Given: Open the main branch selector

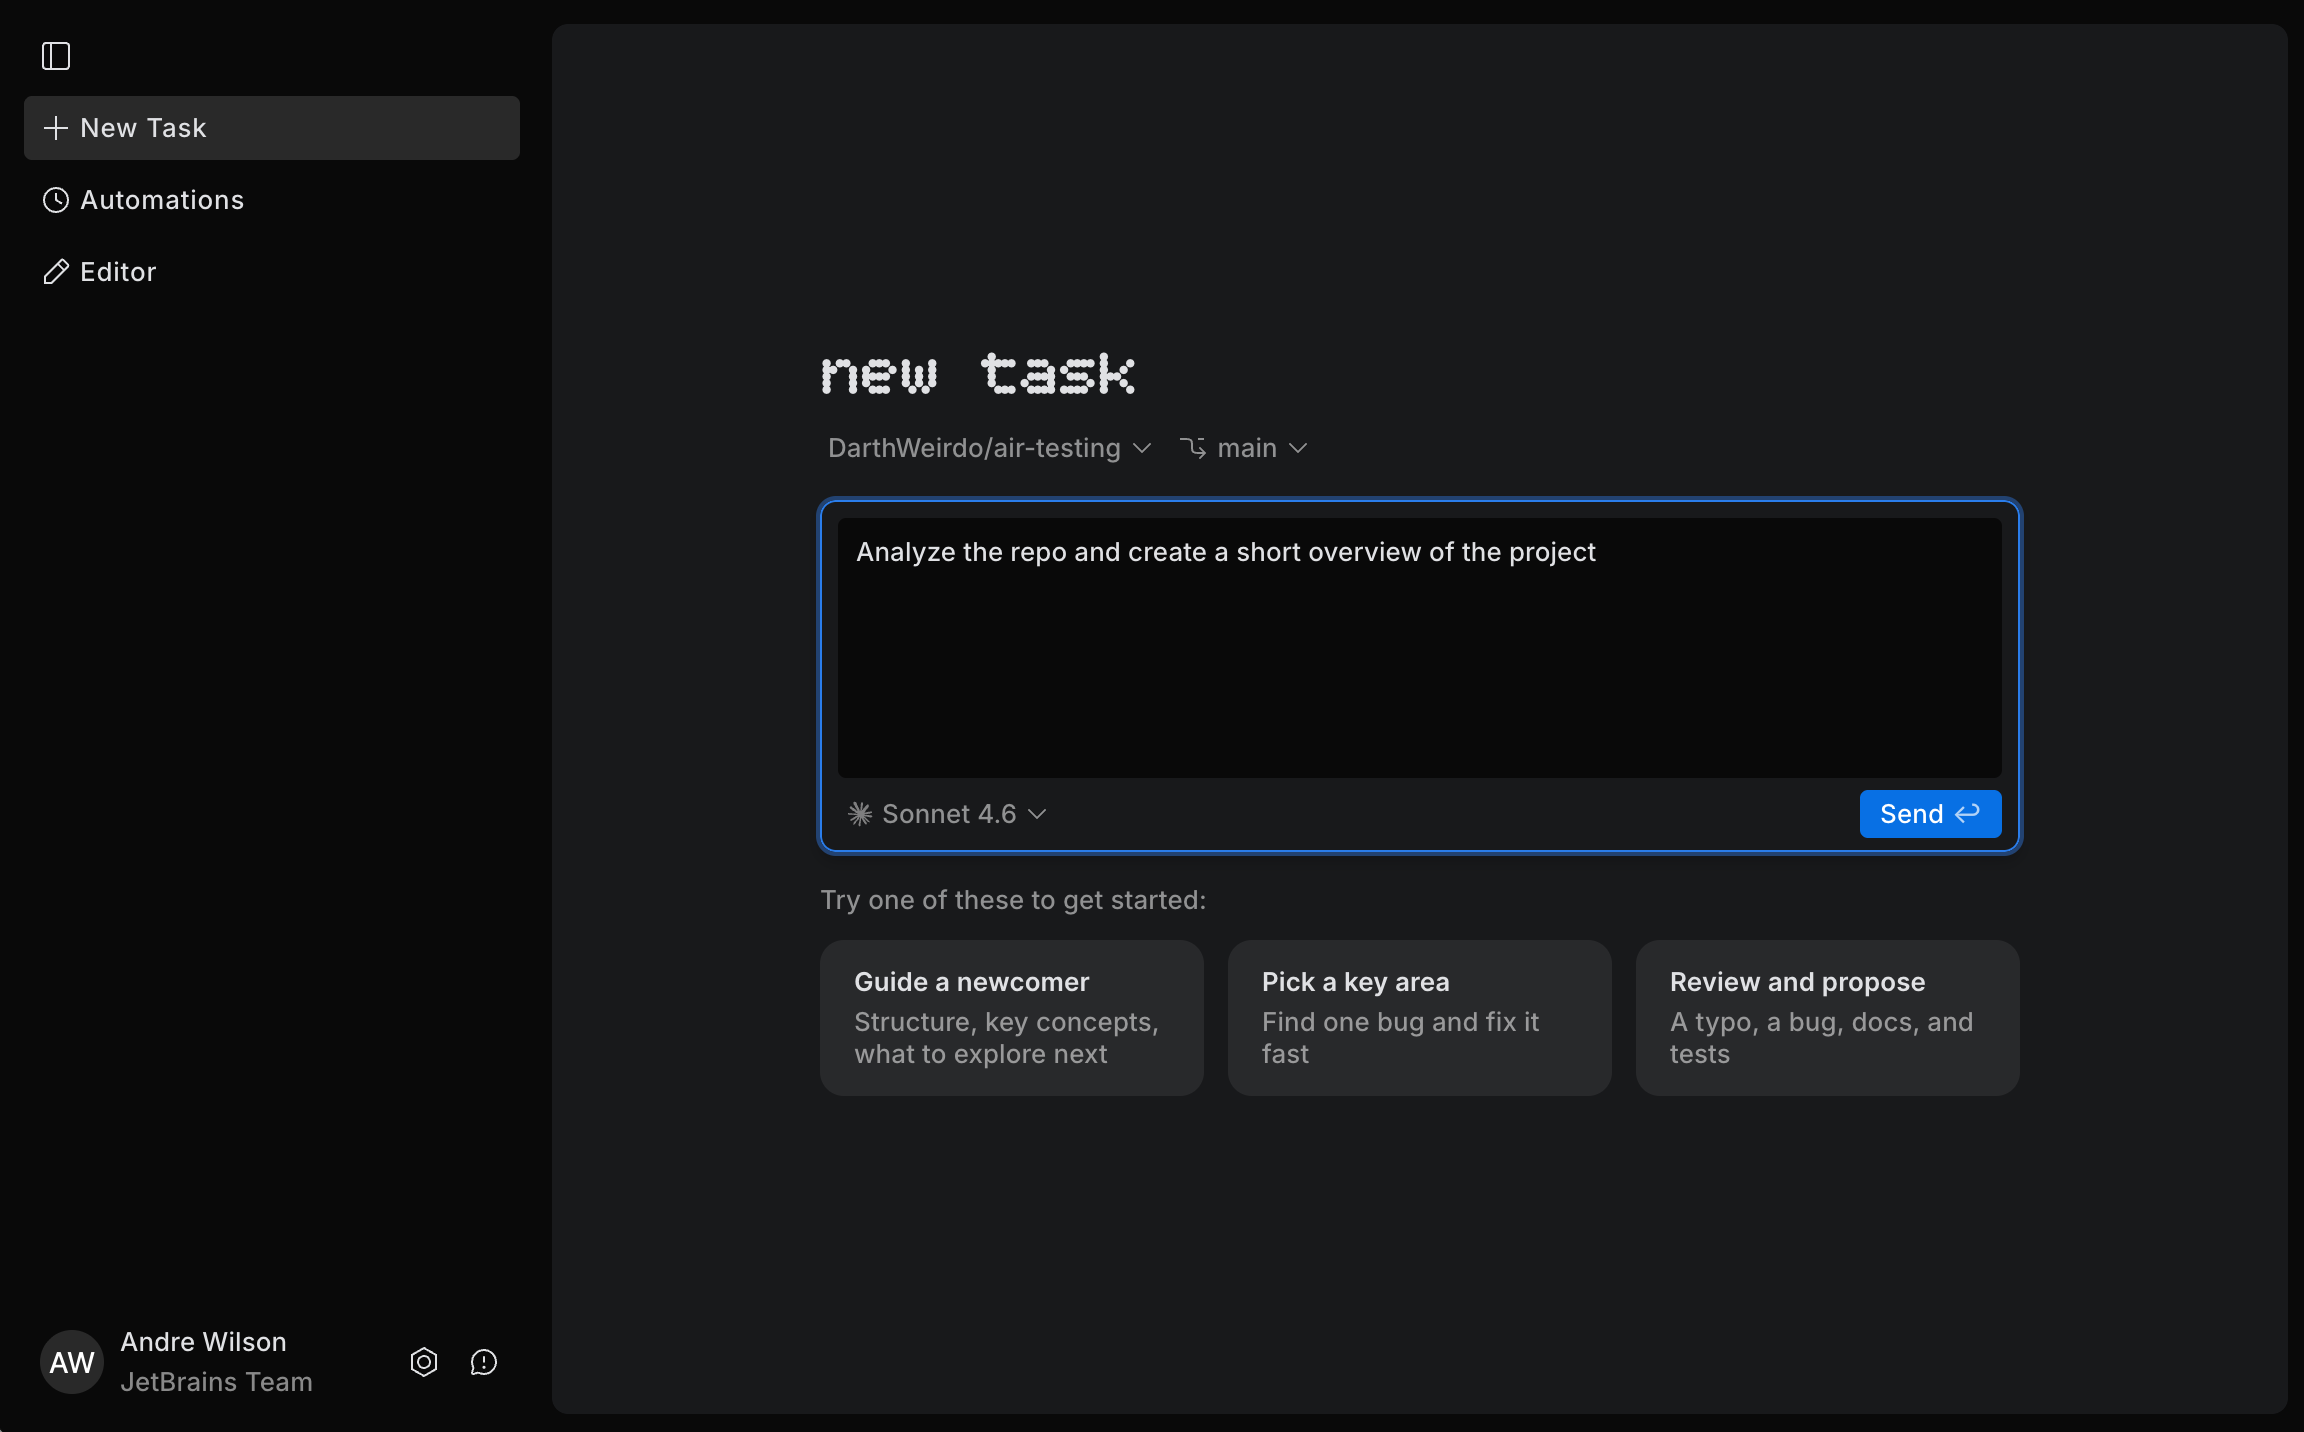Looking at the screenshot, I should click(x=1244, y=448).
